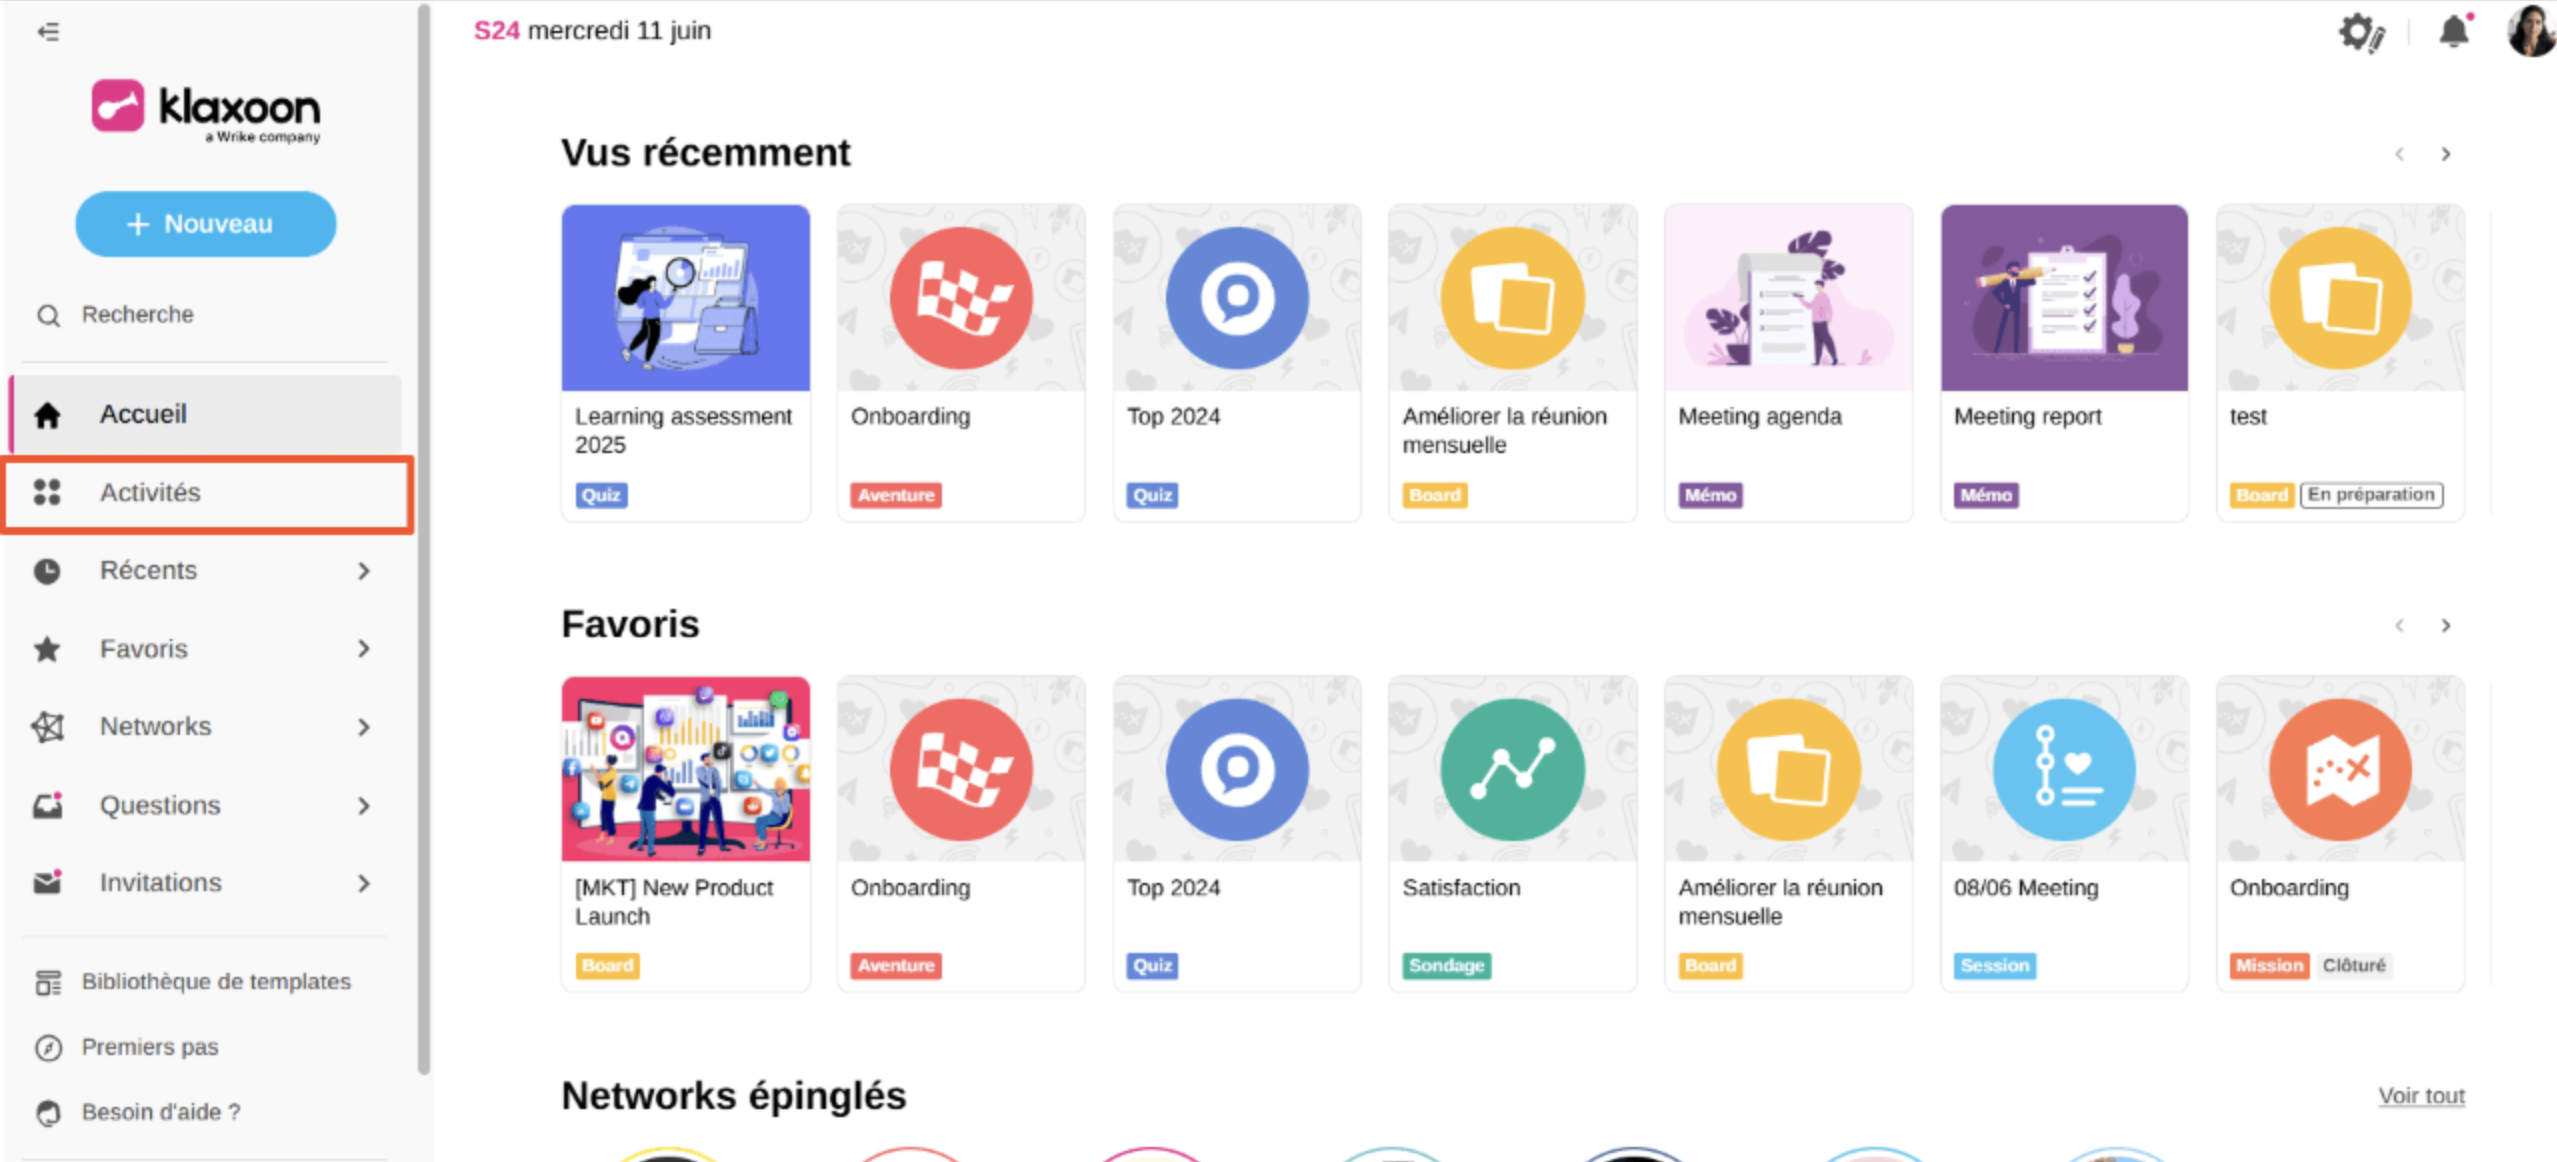Screen dimensions: 2557x1162
Task: Expand the Favoris submenu chevron
Action: click(x=364, y=649)
